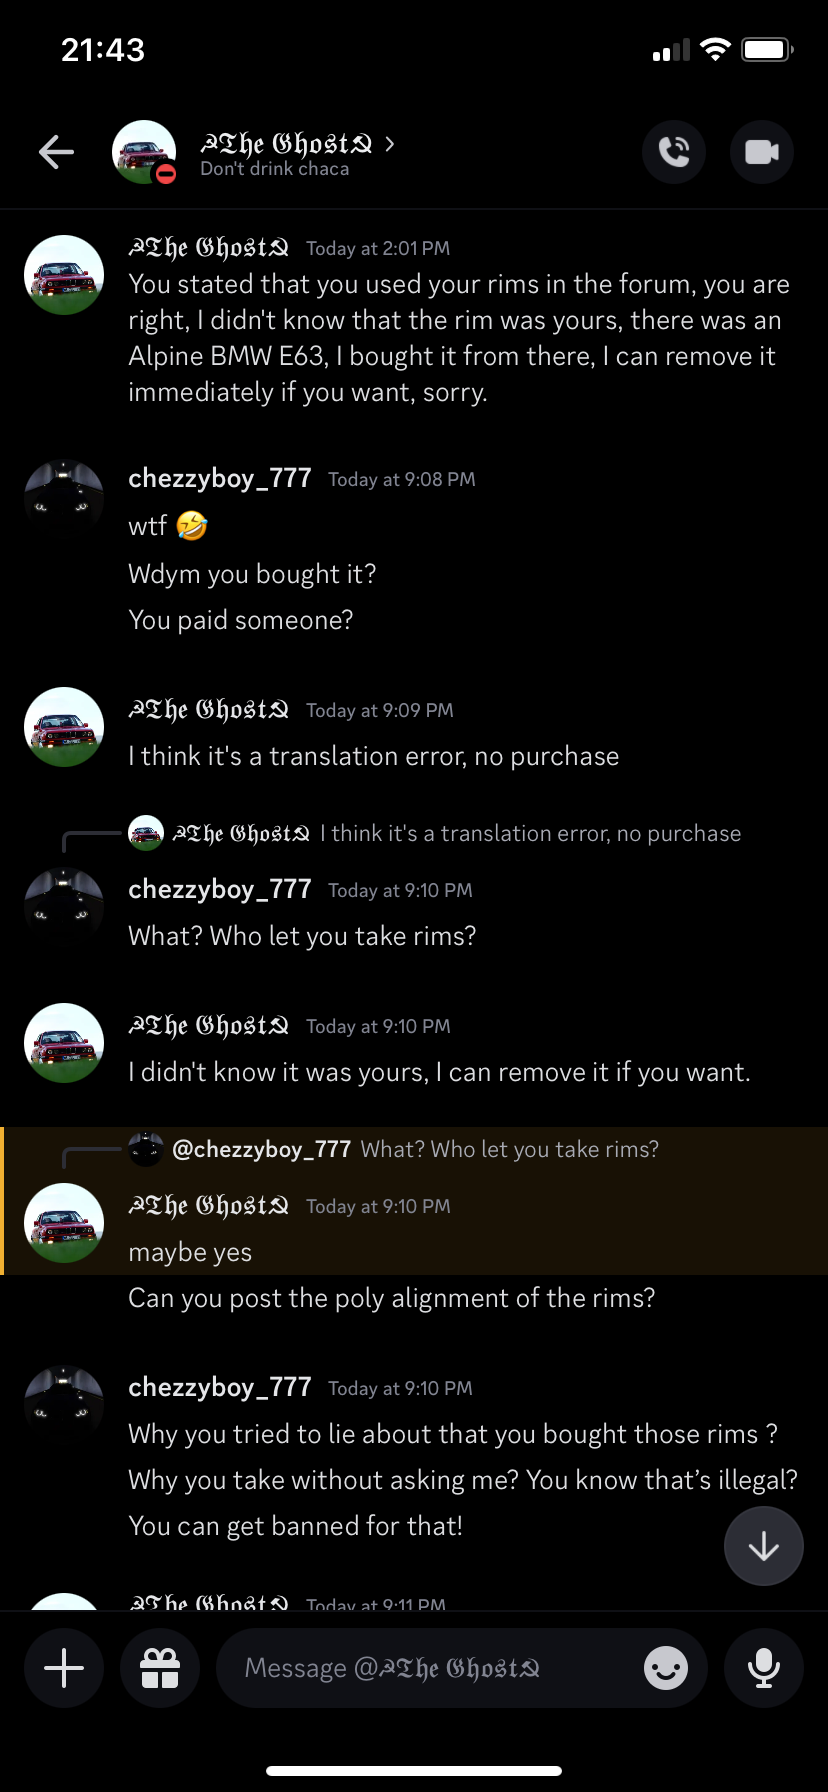
Task: Tap the microphone voice message icon
Action: 764,1668
